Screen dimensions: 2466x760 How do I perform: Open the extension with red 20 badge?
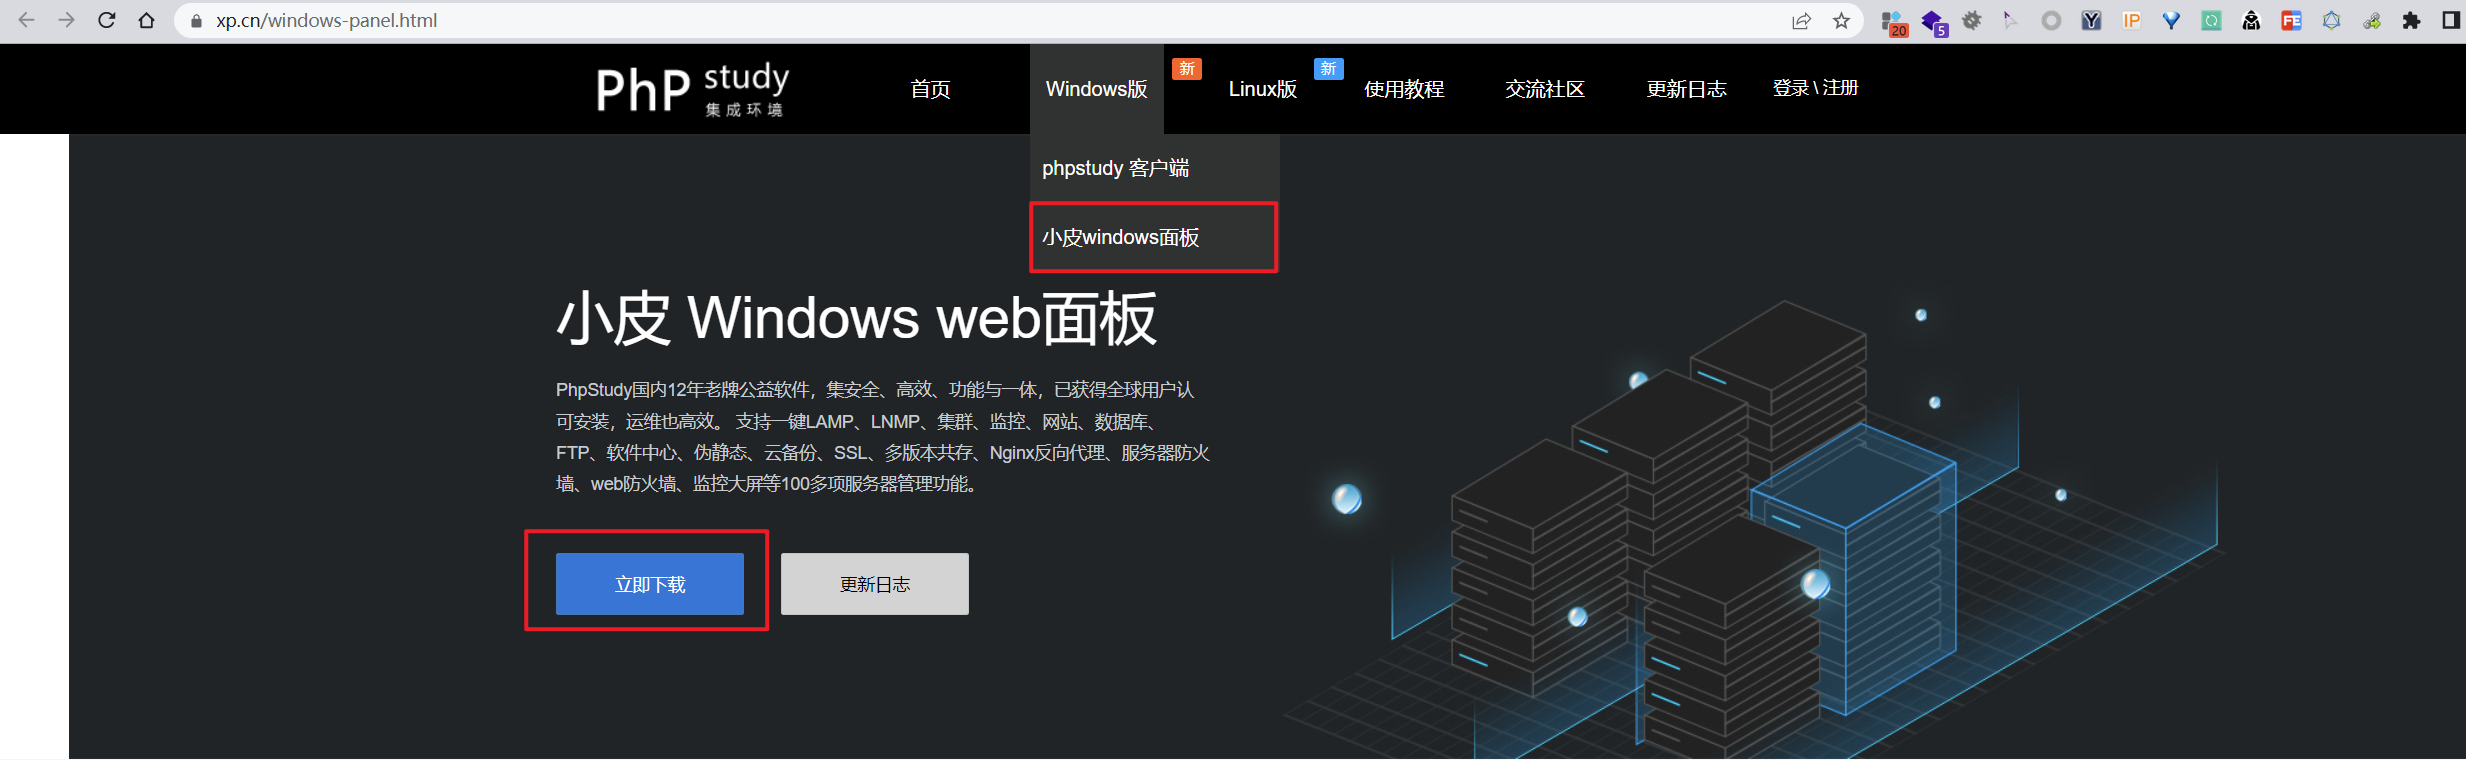pos(1893,22)
